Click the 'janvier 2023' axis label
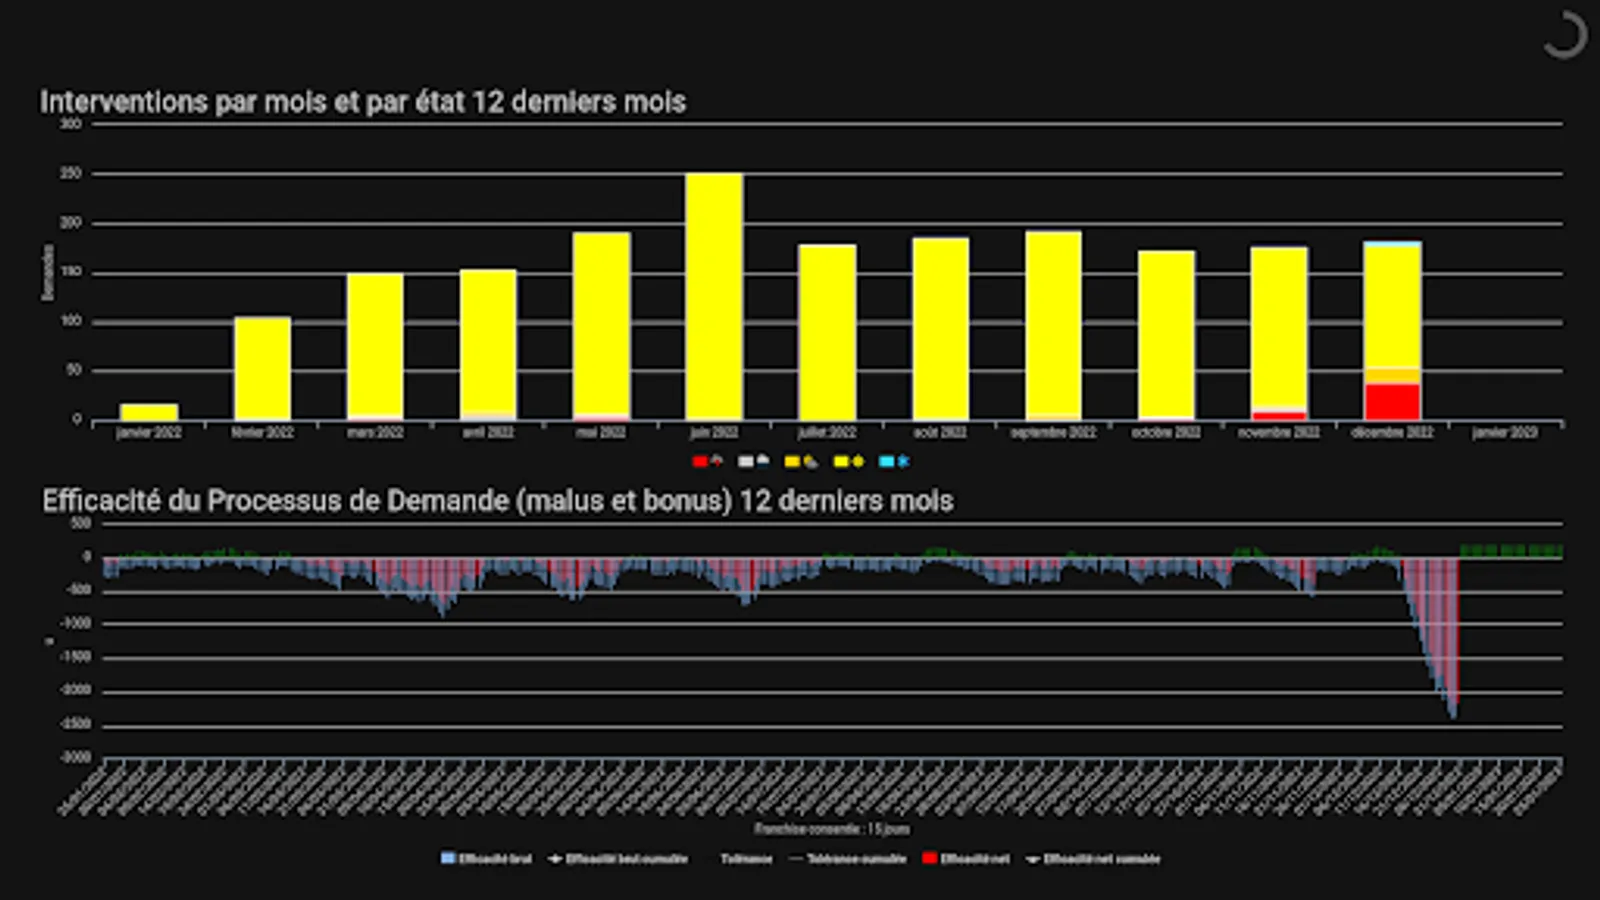Screen dimensions: 1600x900 pyautogui.click(x=1505, y=432)
